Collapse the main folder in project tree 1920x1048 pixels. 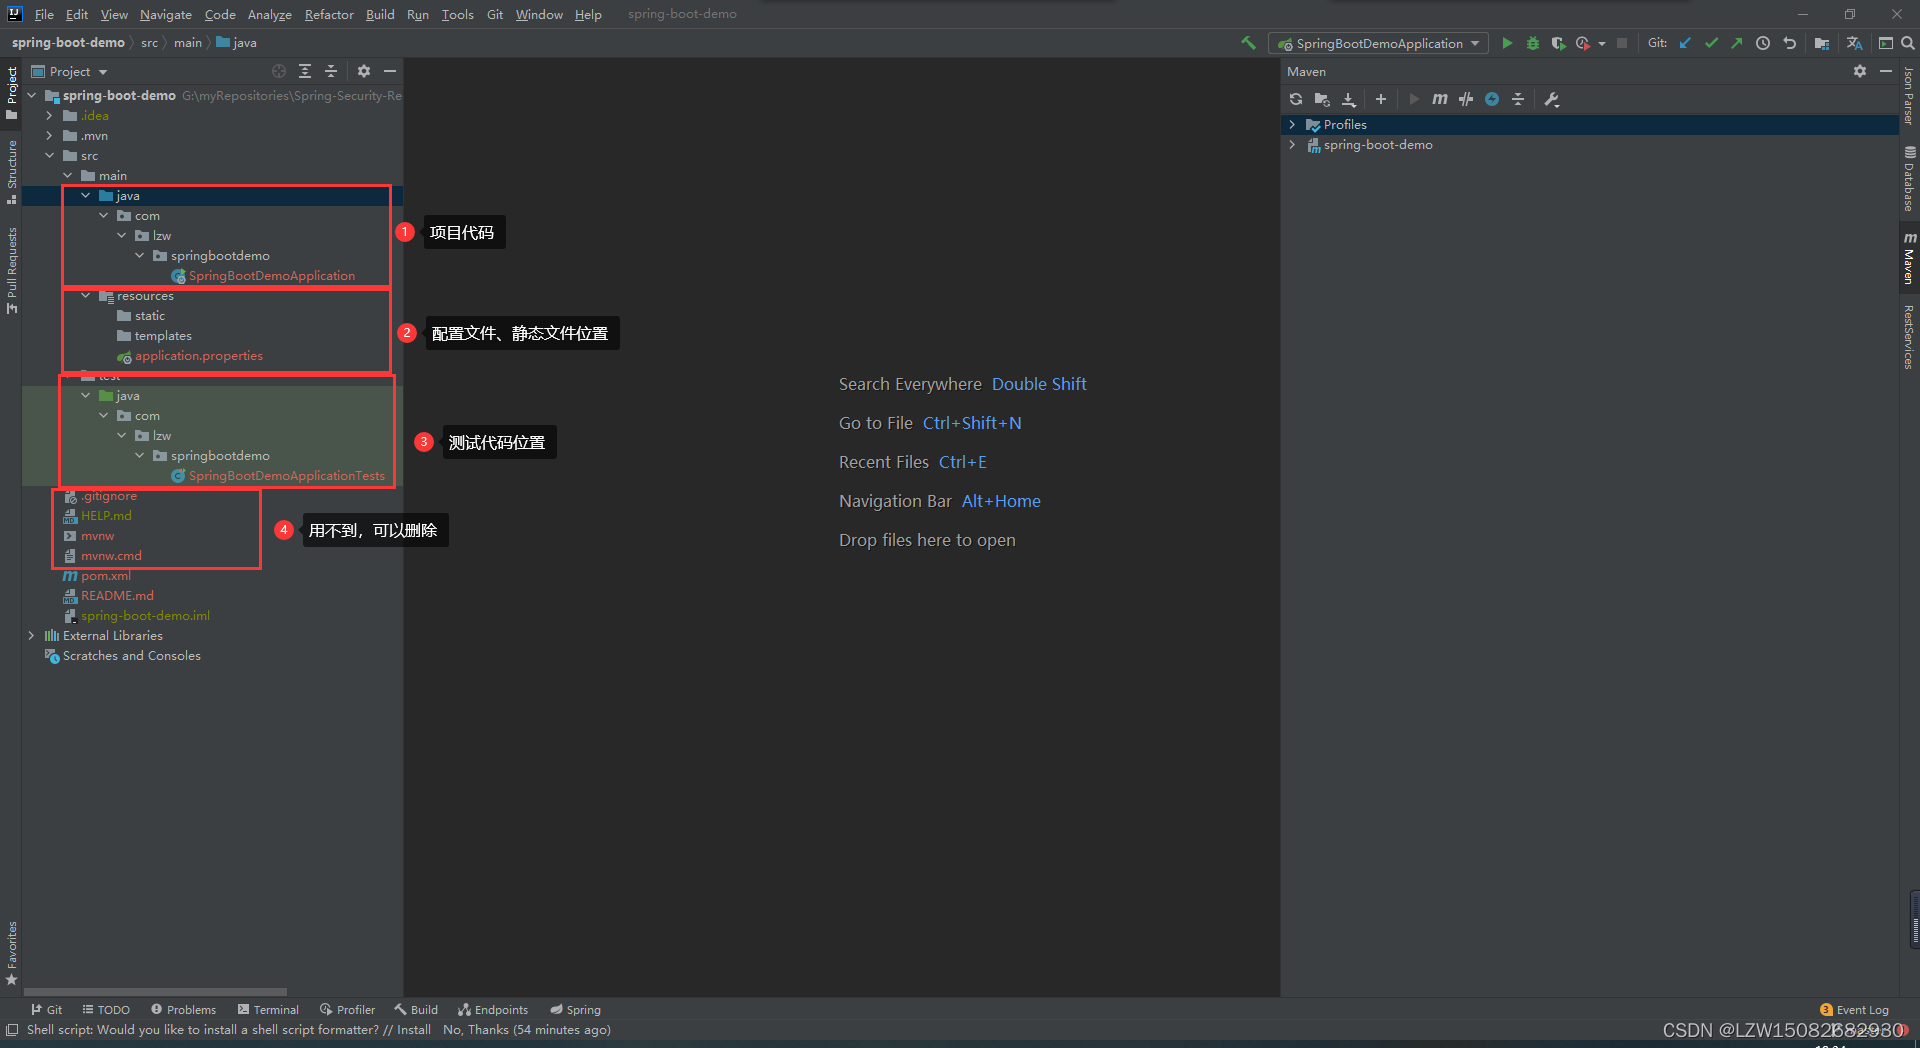point(67,175)
